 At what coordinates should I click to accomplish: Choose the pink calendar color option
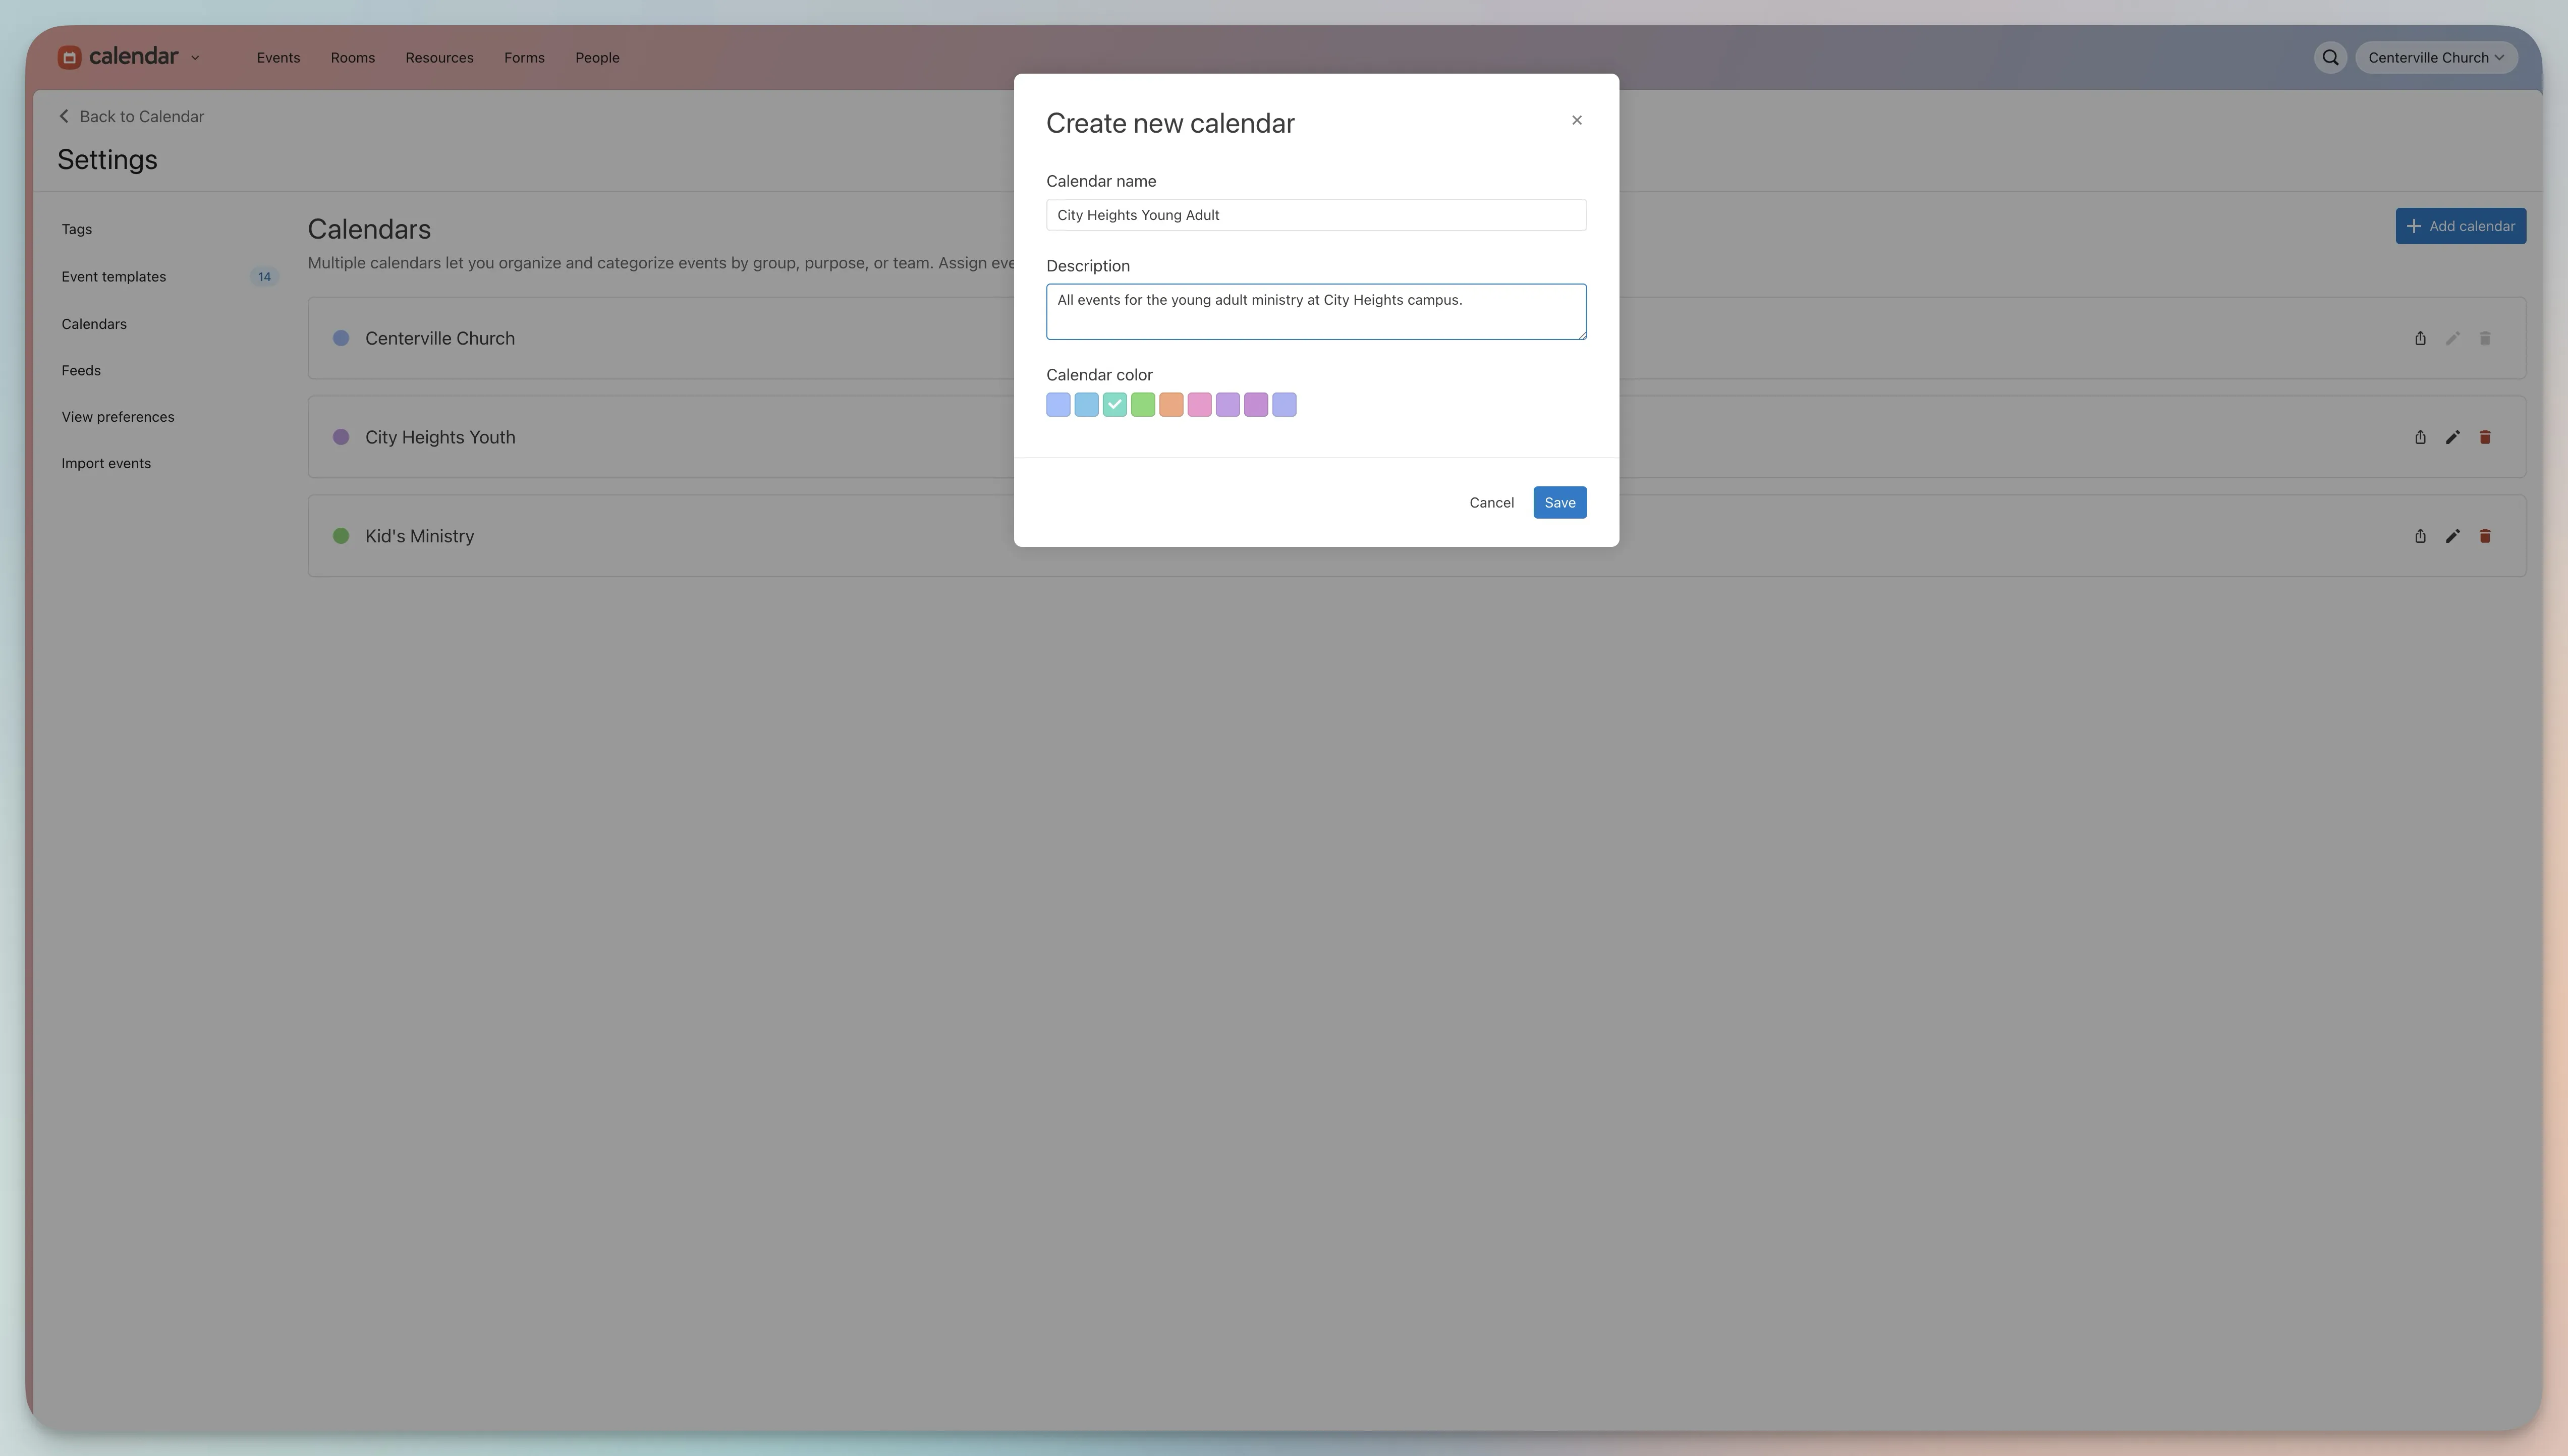pos(1199,404)
